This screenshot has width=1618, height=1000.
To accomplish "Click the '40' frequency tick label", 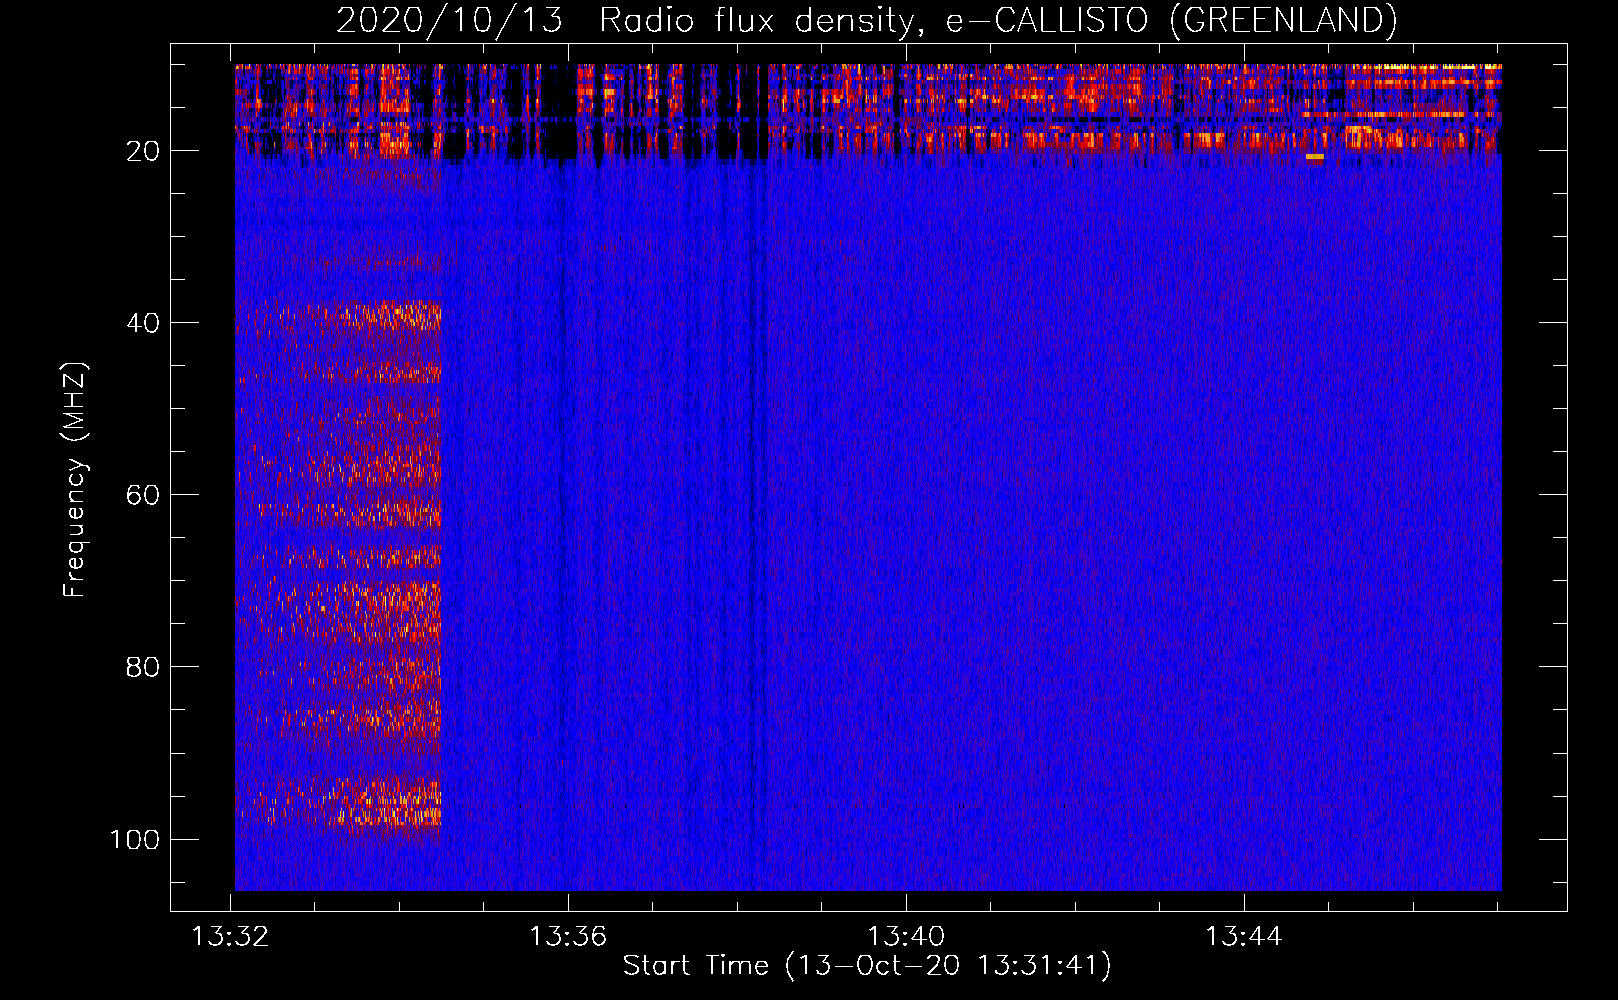I will (143, 323).
